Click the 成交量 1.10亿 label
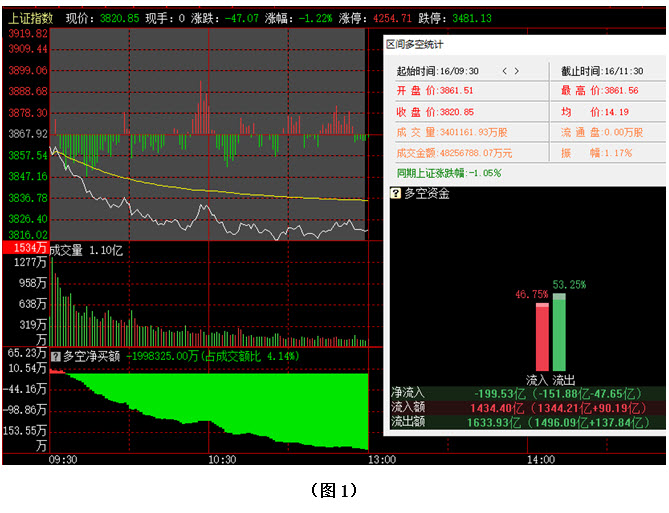The width and height of the screenshot is (669, 513). pyautogui.click(x=85, y=249)
